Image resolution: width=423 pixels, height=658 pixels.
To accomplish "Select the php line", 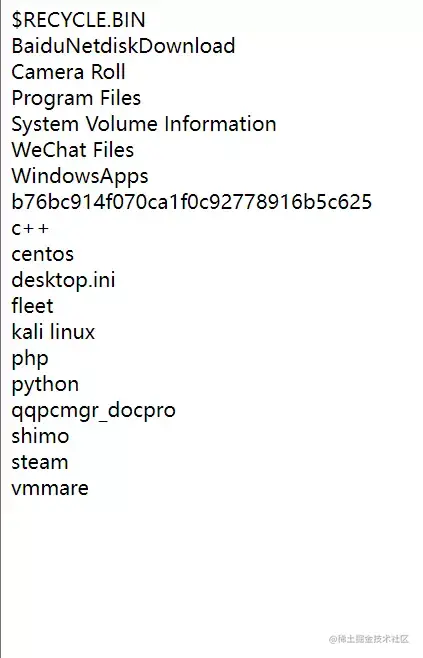I will (x=30, y=359).
